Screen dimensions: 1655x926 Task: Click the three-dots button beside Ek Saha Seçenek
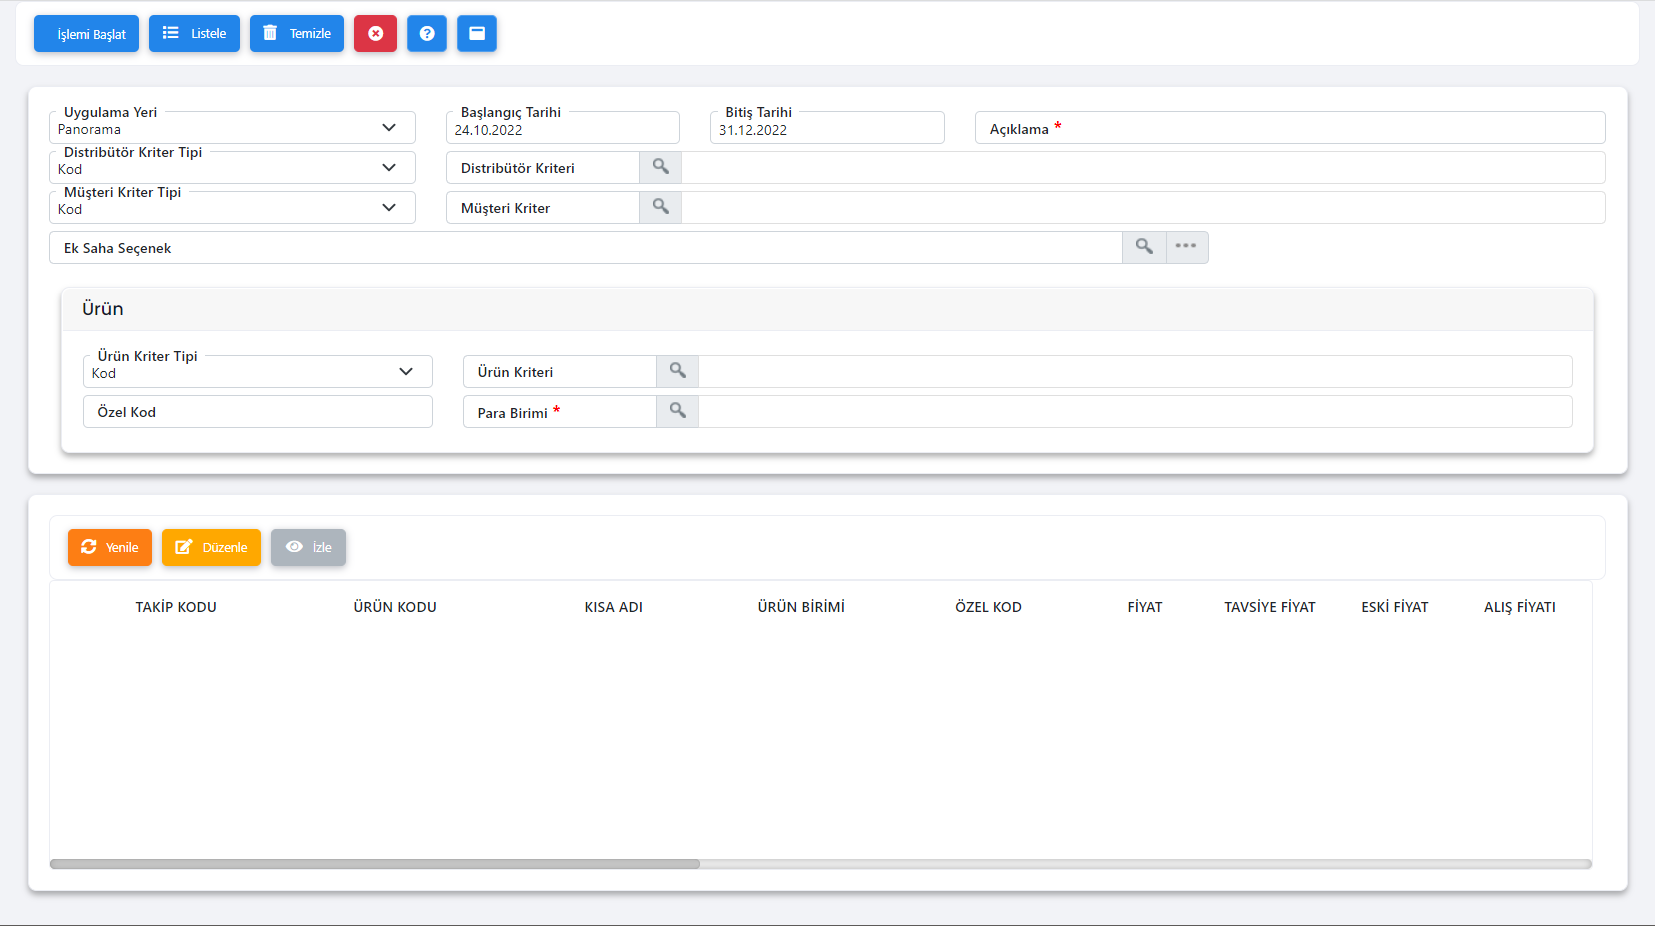(1186, 247)
